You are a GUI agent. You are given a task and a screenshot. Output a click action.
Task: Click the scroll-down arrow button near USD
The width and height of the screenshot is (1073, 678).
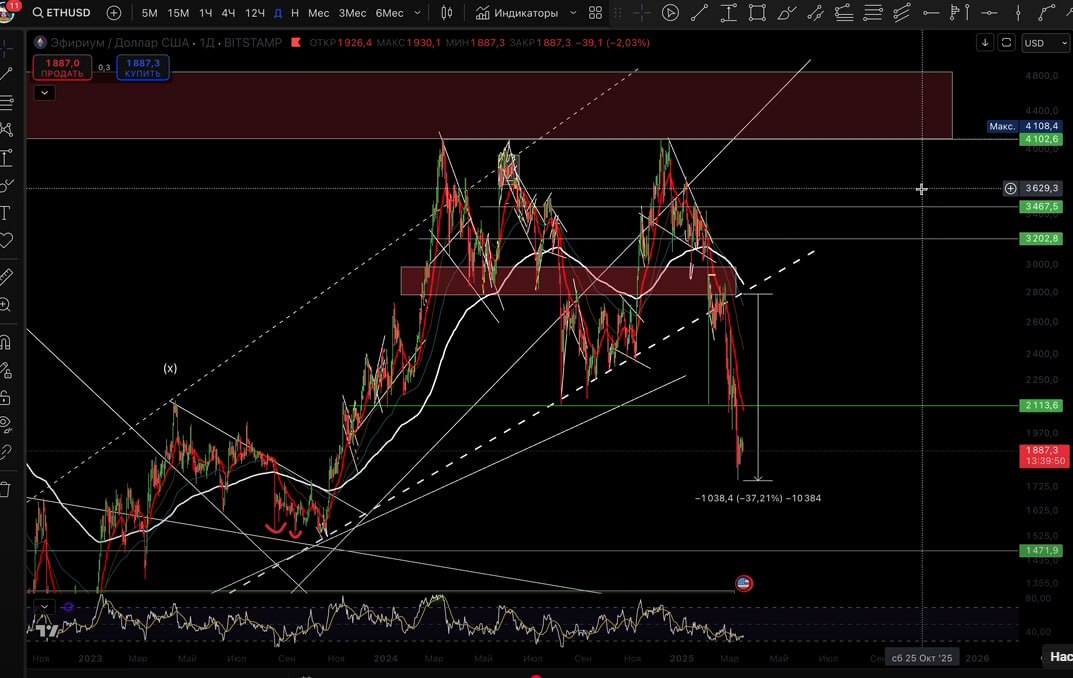[985, 42]
